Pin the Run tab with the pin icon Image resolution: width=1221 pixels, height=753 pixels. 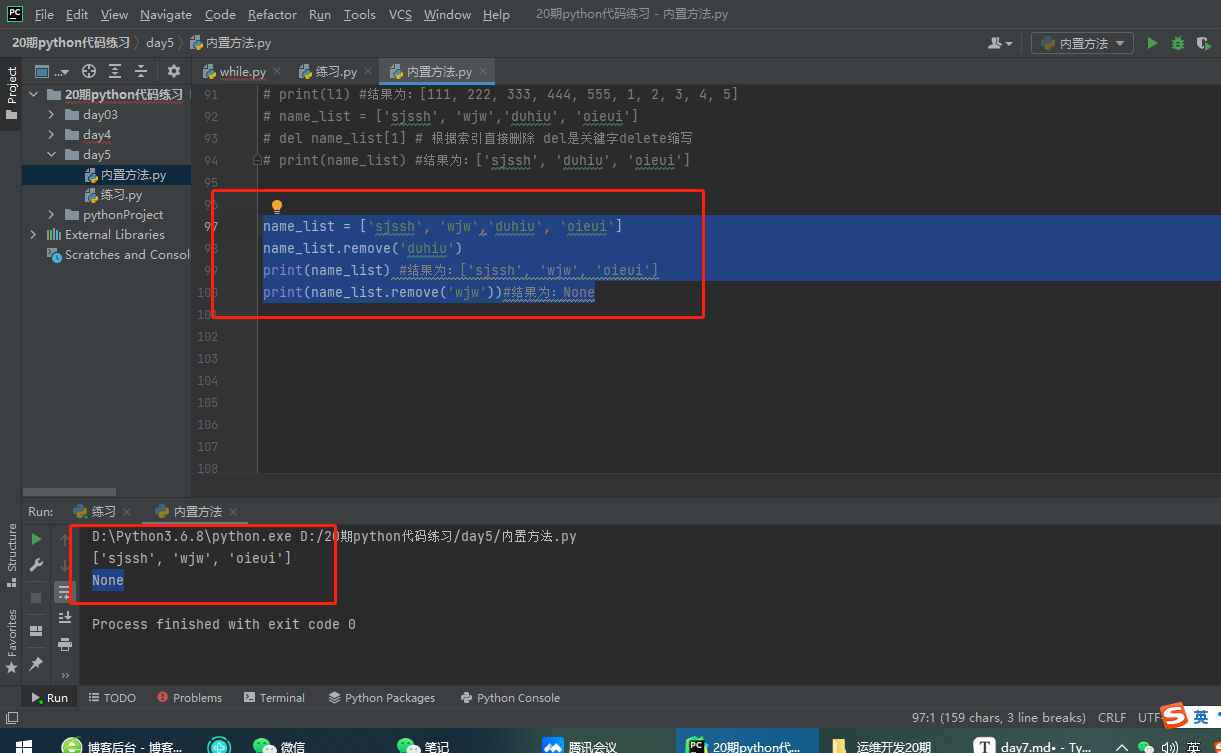tap(36, 663)
